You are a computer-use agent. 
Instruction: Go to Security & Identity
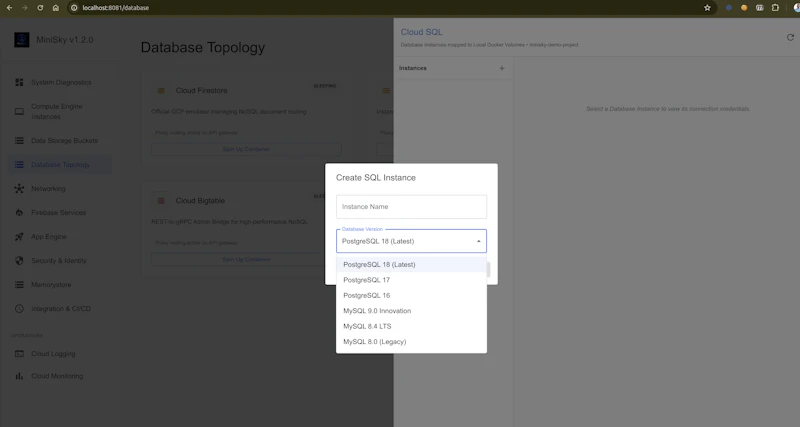click(60, 261)
